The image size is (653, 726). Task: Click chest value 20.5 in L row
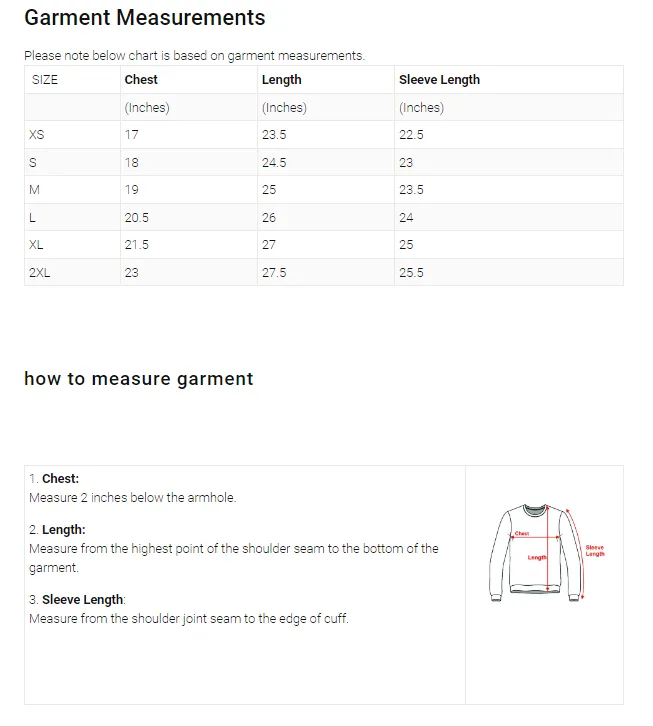[x=137, y=218]
